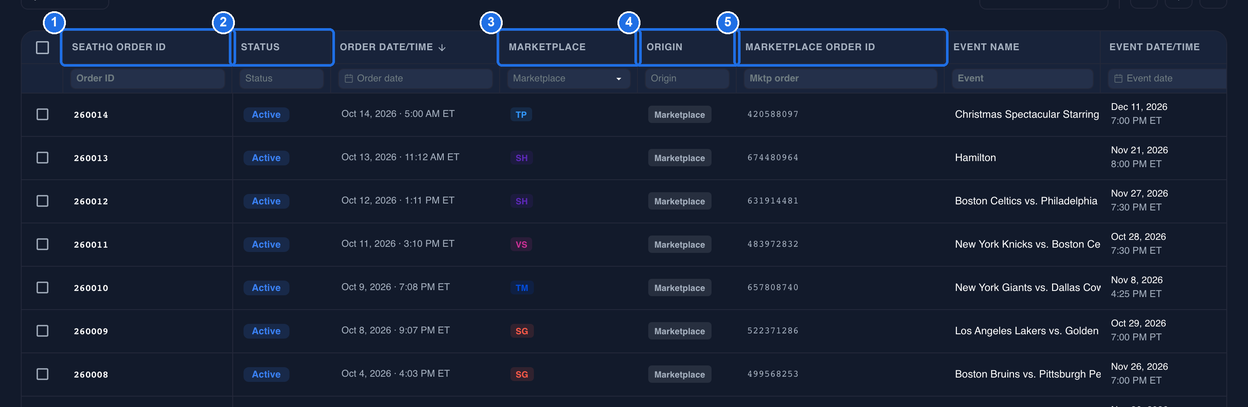The image size is (1248, 407).
Task: Click event date Dec 11, 2026
Action: point(1139,106)
